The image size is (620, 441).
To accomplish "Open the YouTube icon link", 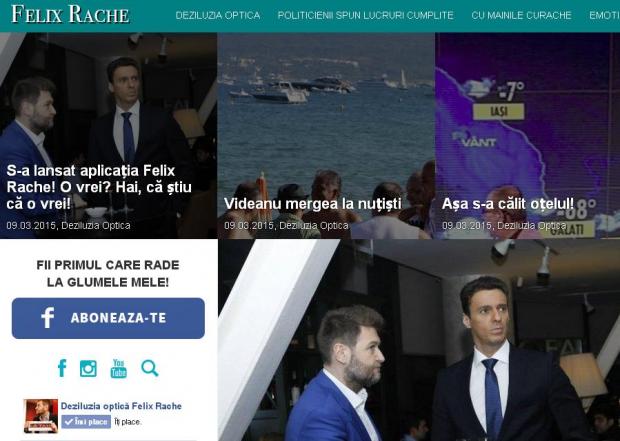I will tap(119, 369).
